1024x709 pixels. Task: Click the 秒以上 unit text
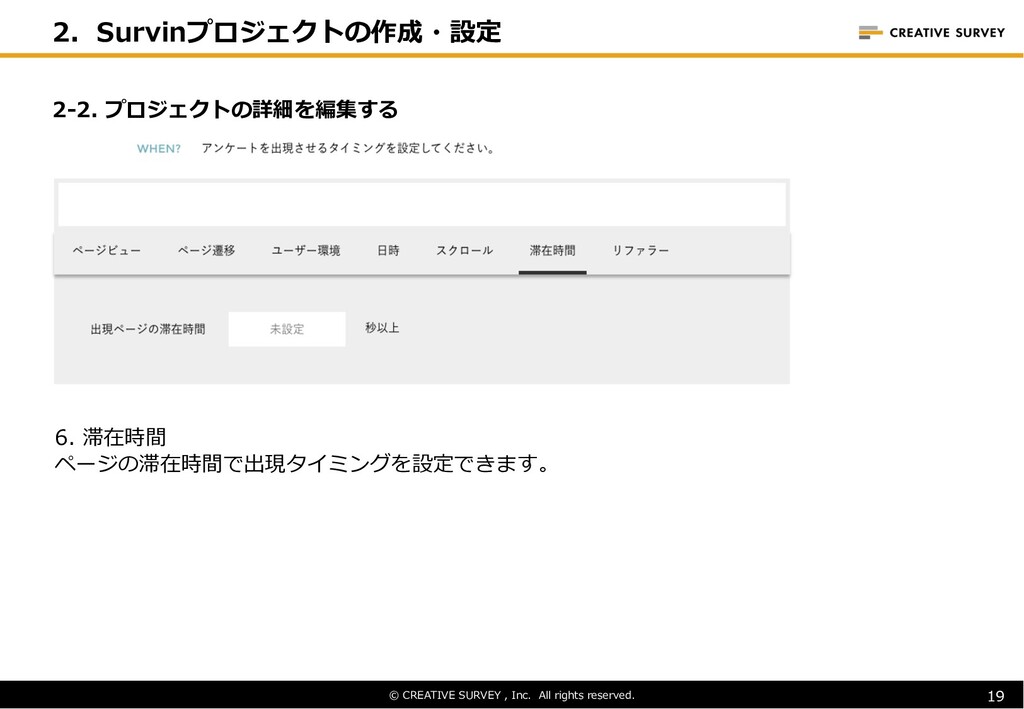click(x=382, y=328)
